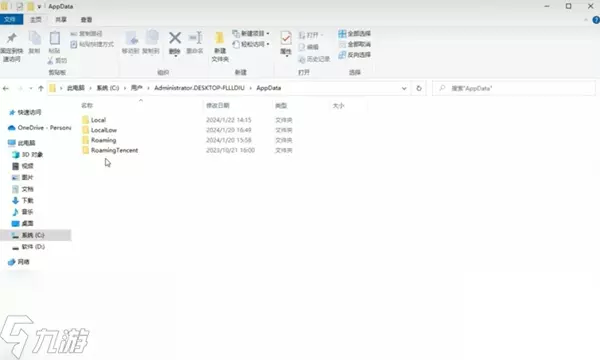Viewport: 600px width, 360px height.
Task: Go up one folder level arrow
Action: (41, 88)
